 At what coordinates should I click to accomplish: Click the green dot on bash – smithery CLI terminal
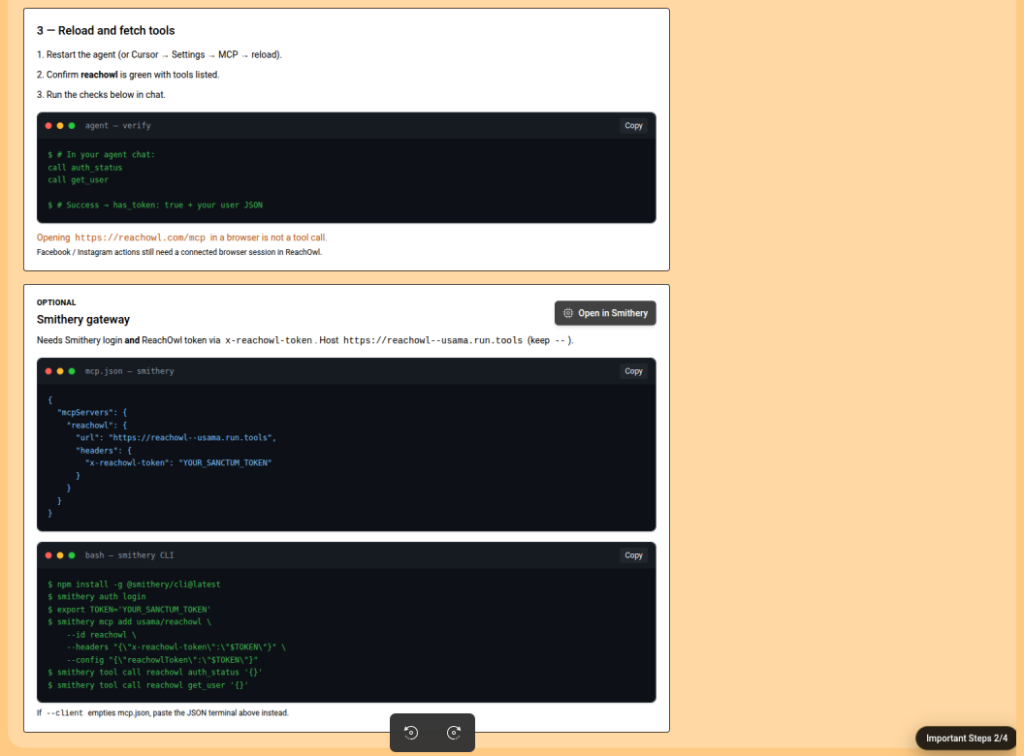72,555
